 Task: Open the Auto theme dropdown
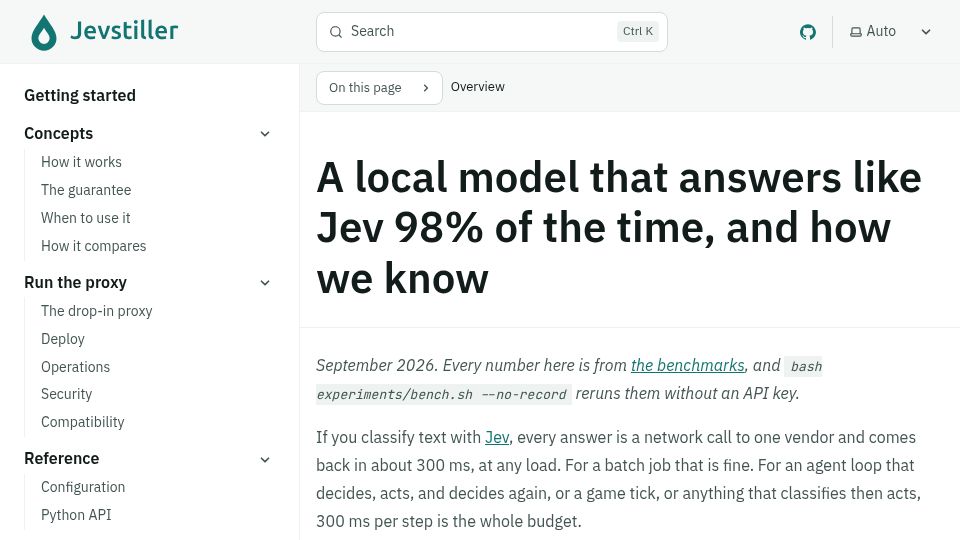890,32
